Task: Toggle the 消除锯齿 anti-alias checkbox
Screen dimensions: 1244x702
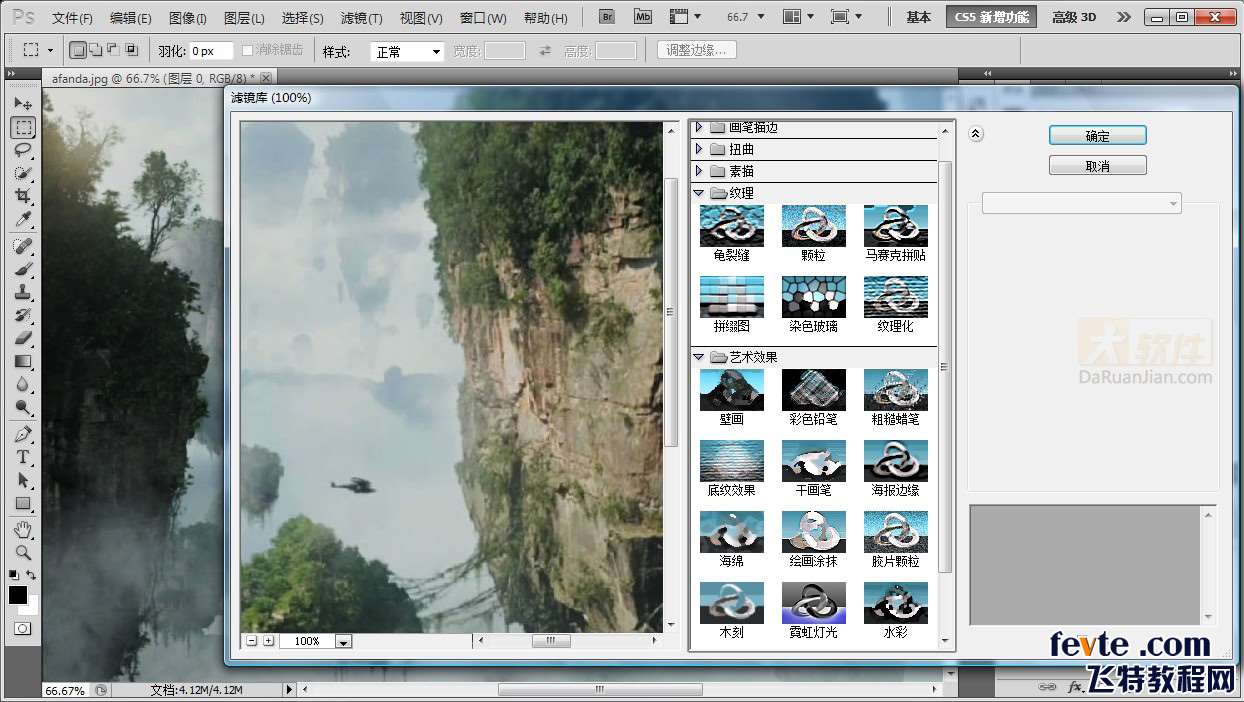Action: 248,50
